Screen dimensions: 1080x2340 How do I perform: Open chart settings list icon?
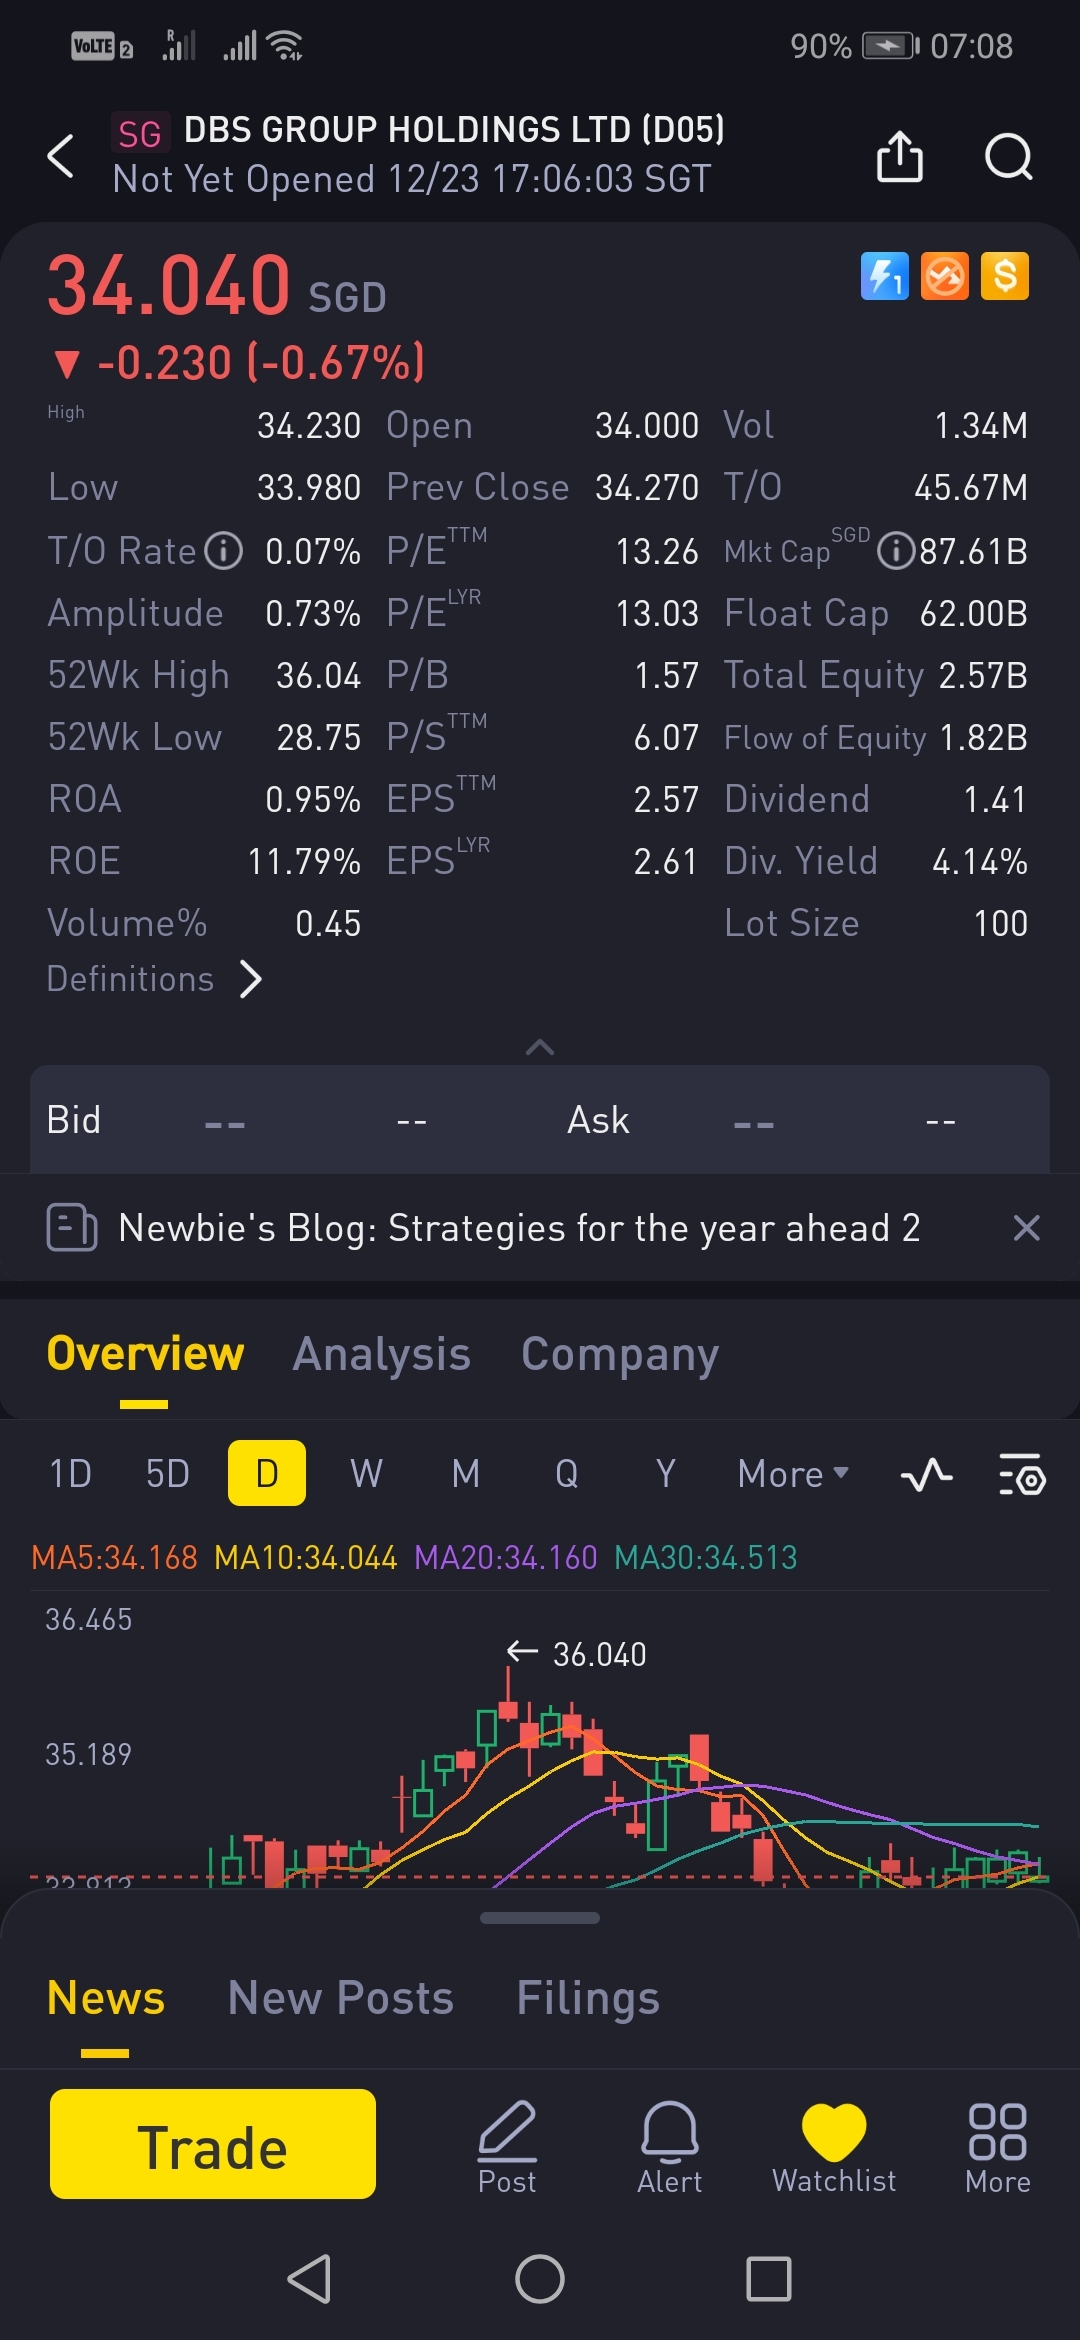1021,1474
